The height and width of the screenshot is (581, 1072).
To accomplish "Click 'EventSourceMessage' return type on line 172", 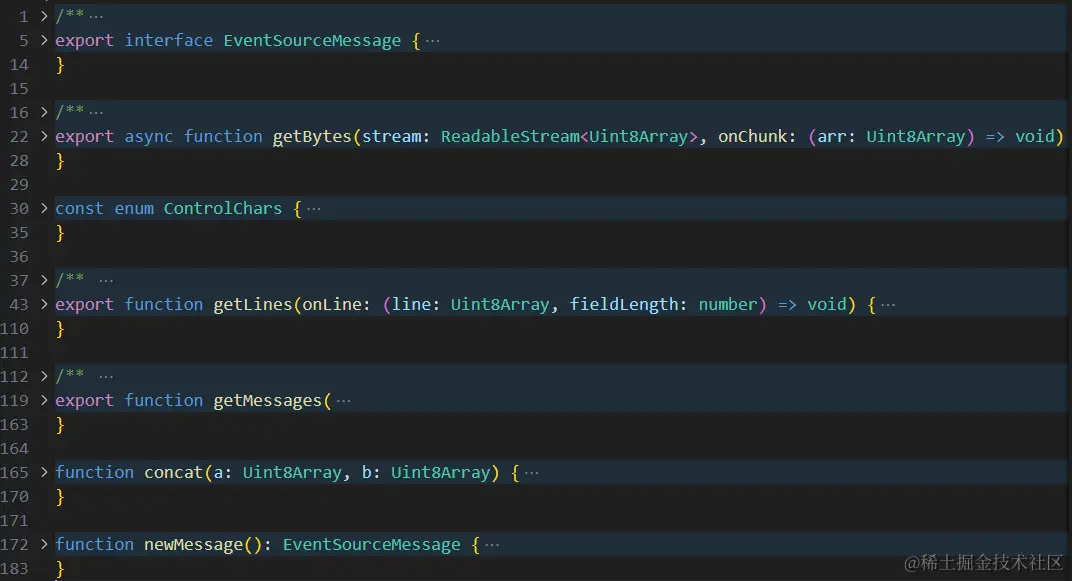I will [x=372, y=545].
